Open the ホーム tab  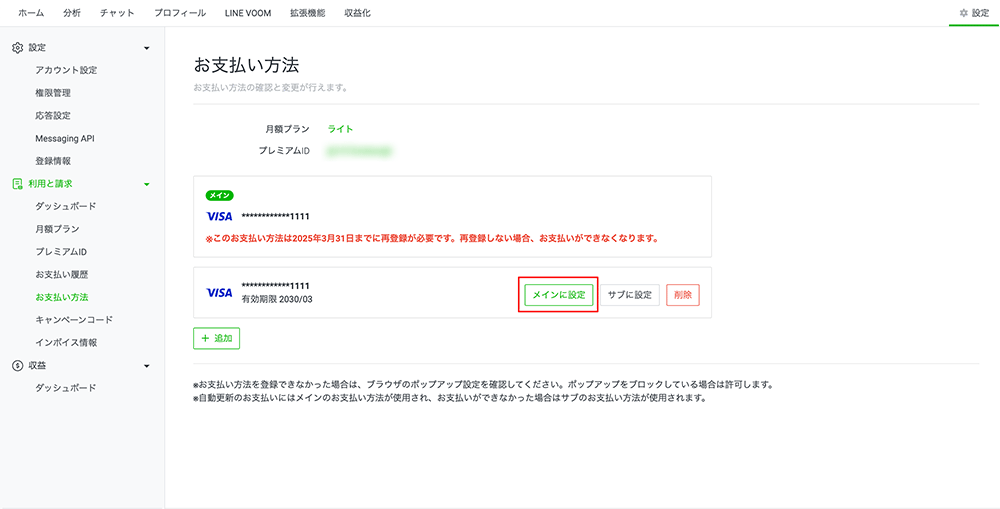click(31, 13)
